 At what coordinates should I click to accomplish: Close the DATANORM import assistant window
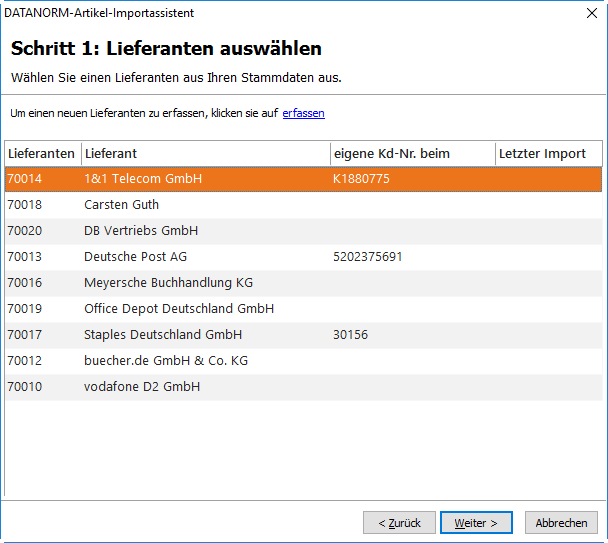click(592, 13)
